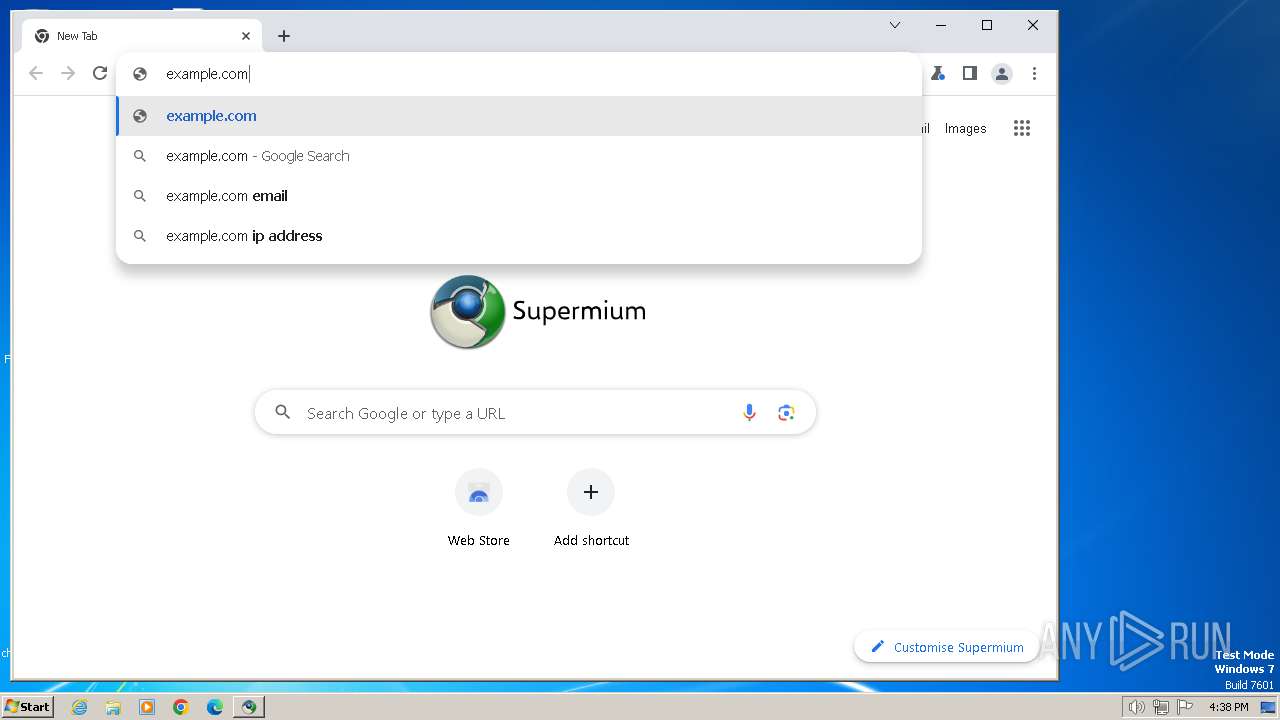Viewport: 1280px width, 720px height.
Task: Launch Windows Media Player from taskbar
Action: pos(147,707)
